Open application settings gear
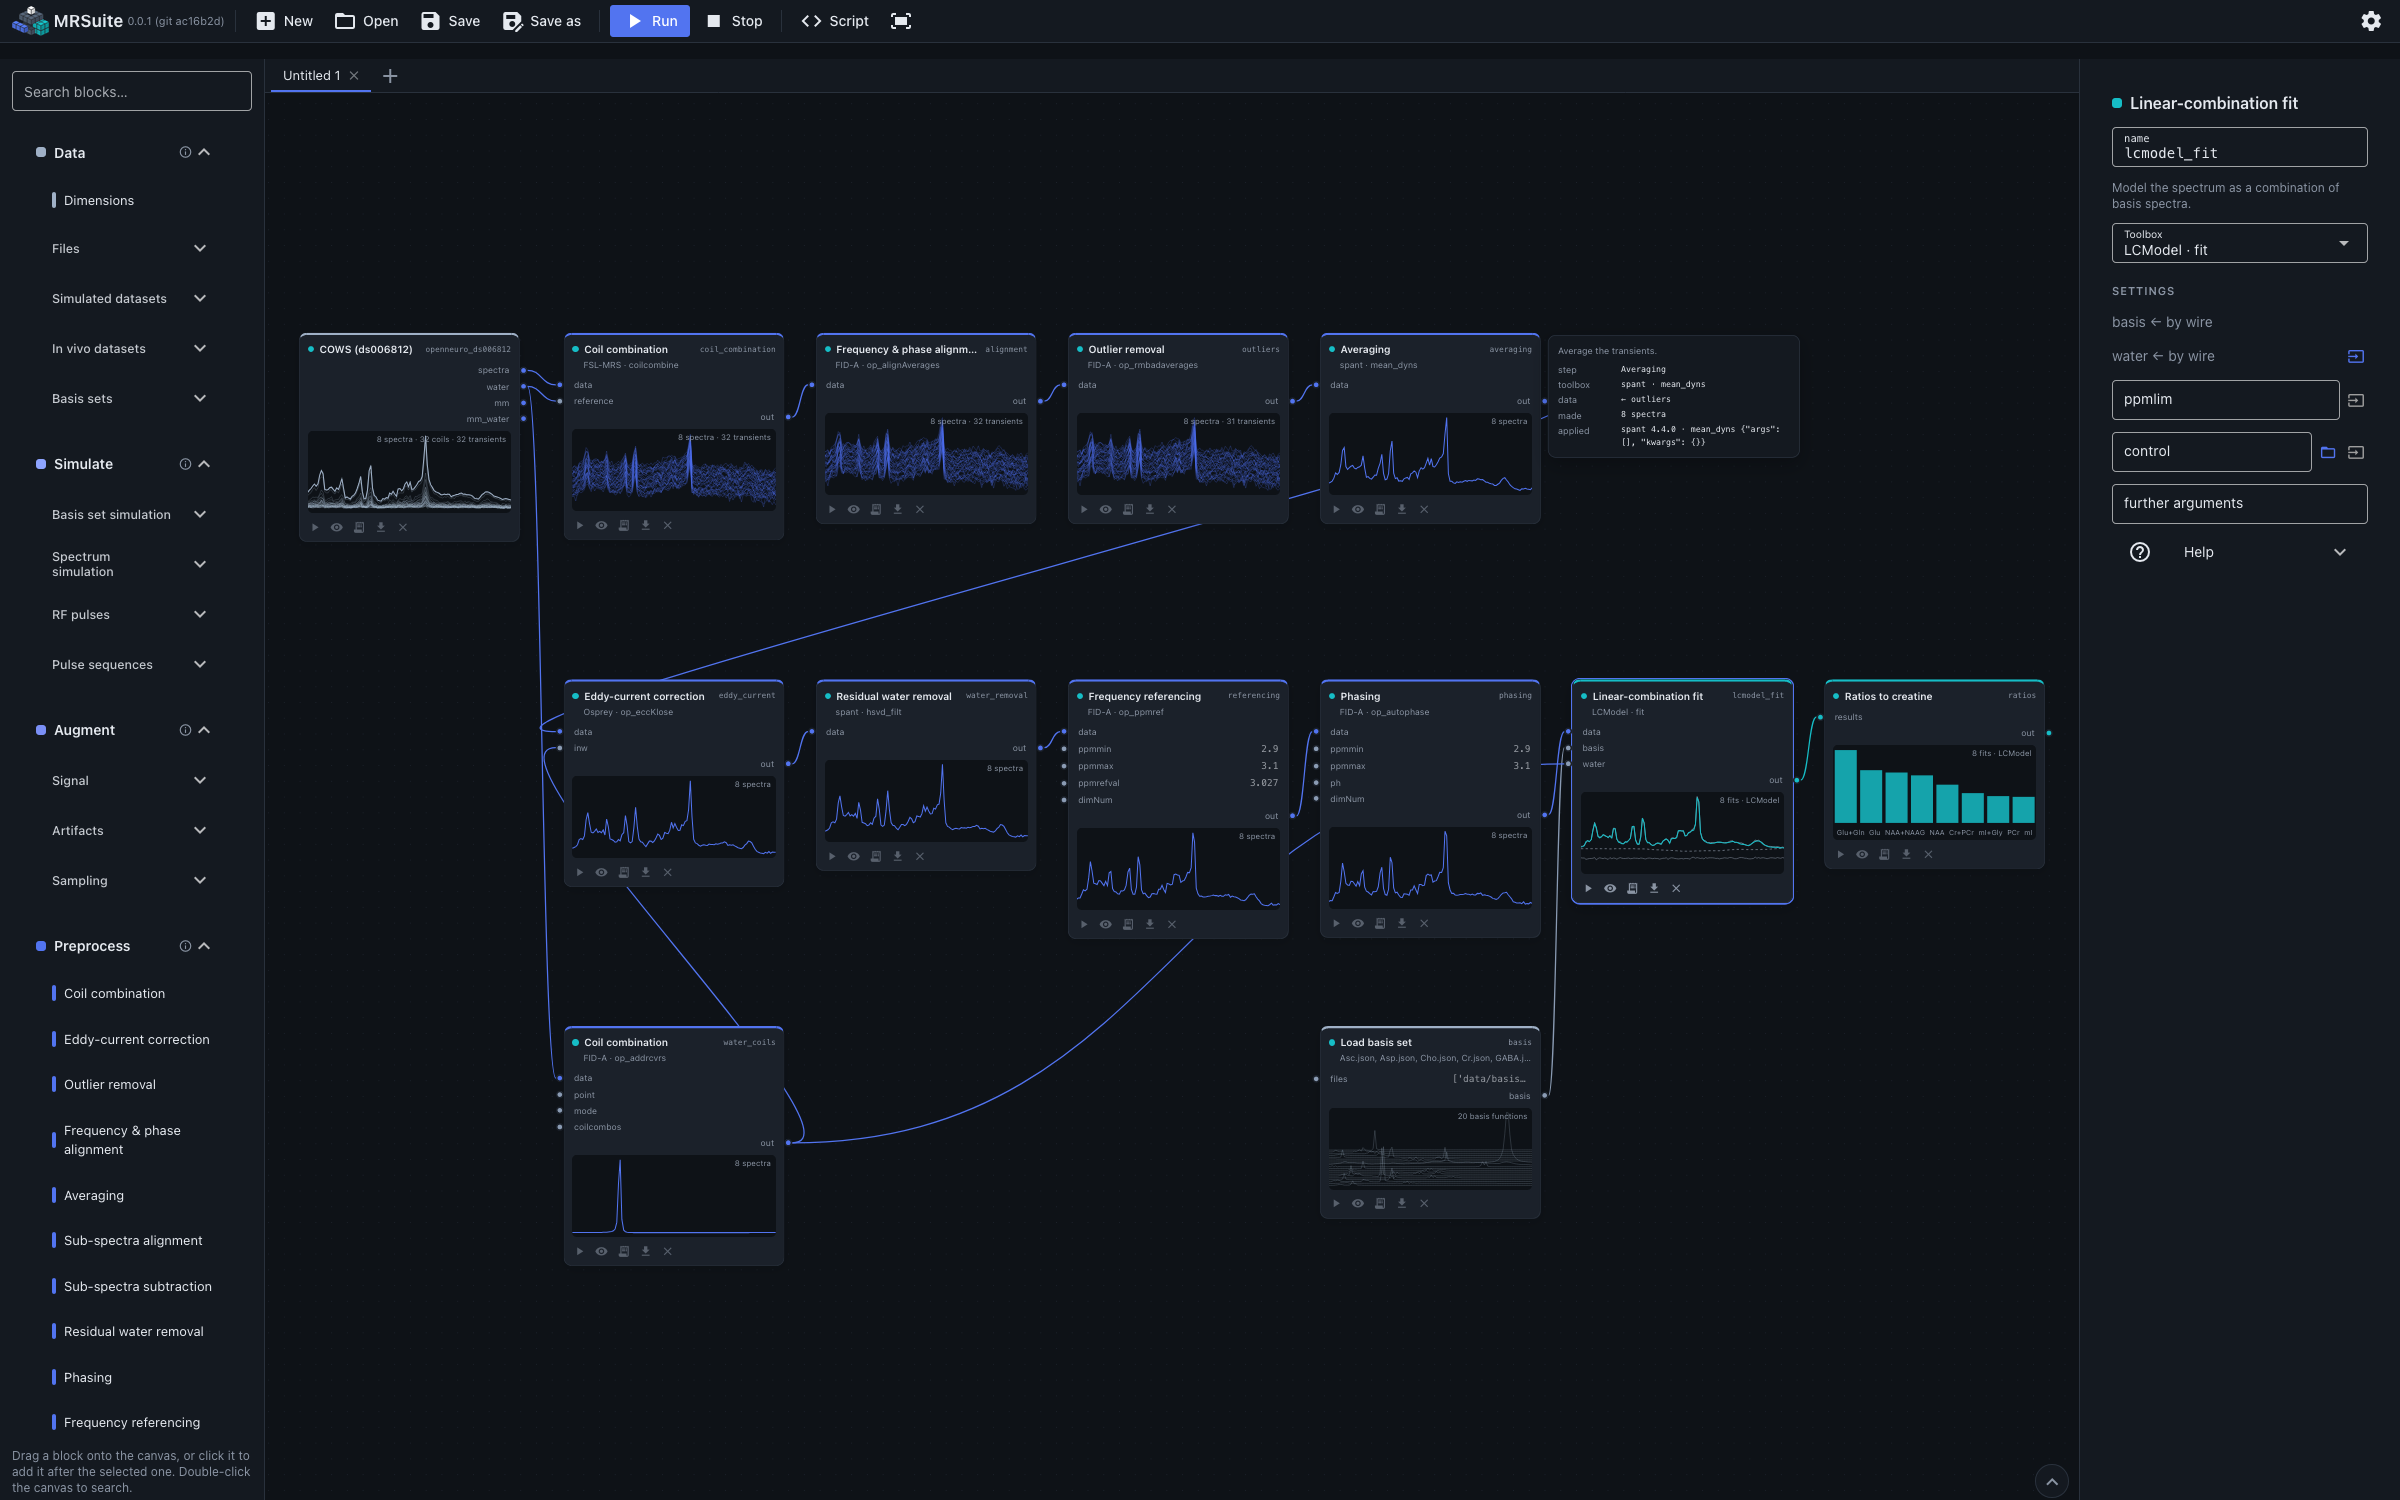 click(2371, 21)
